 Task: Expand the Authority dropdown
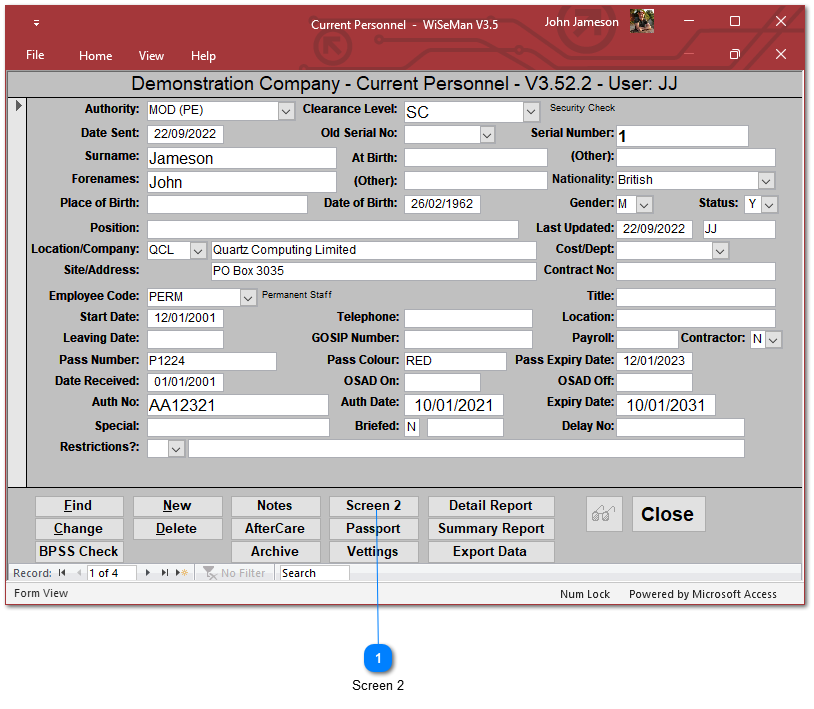[x=286, y=111]
